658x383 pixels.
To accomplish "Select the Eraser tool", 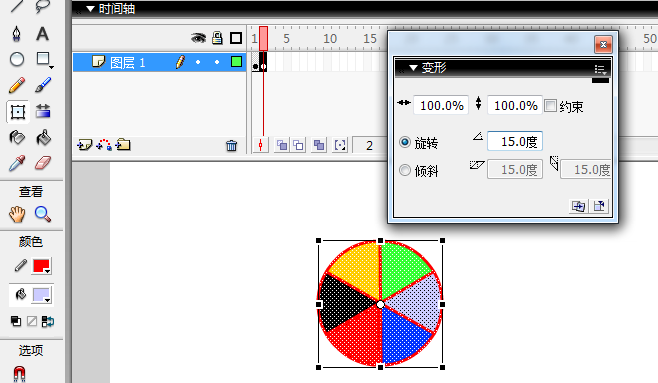I will coord(43,163).
